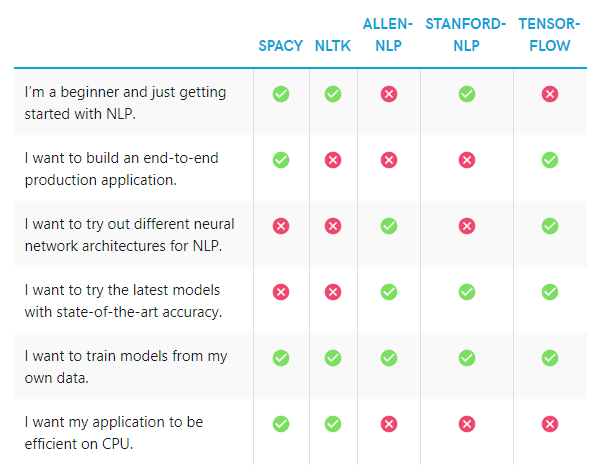The image size is (603, 476).
Task: Click AllenNLP's green check for neural architectures
Action: click(389, 226)
